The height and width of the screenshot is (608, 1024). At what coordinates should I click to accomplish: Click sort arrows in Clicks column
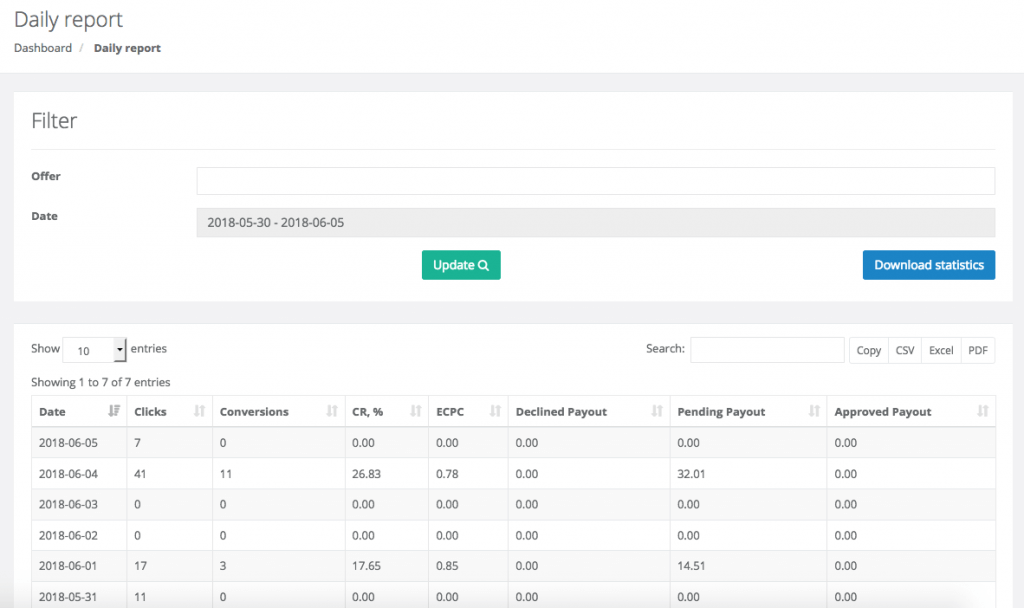pos(199,411)
